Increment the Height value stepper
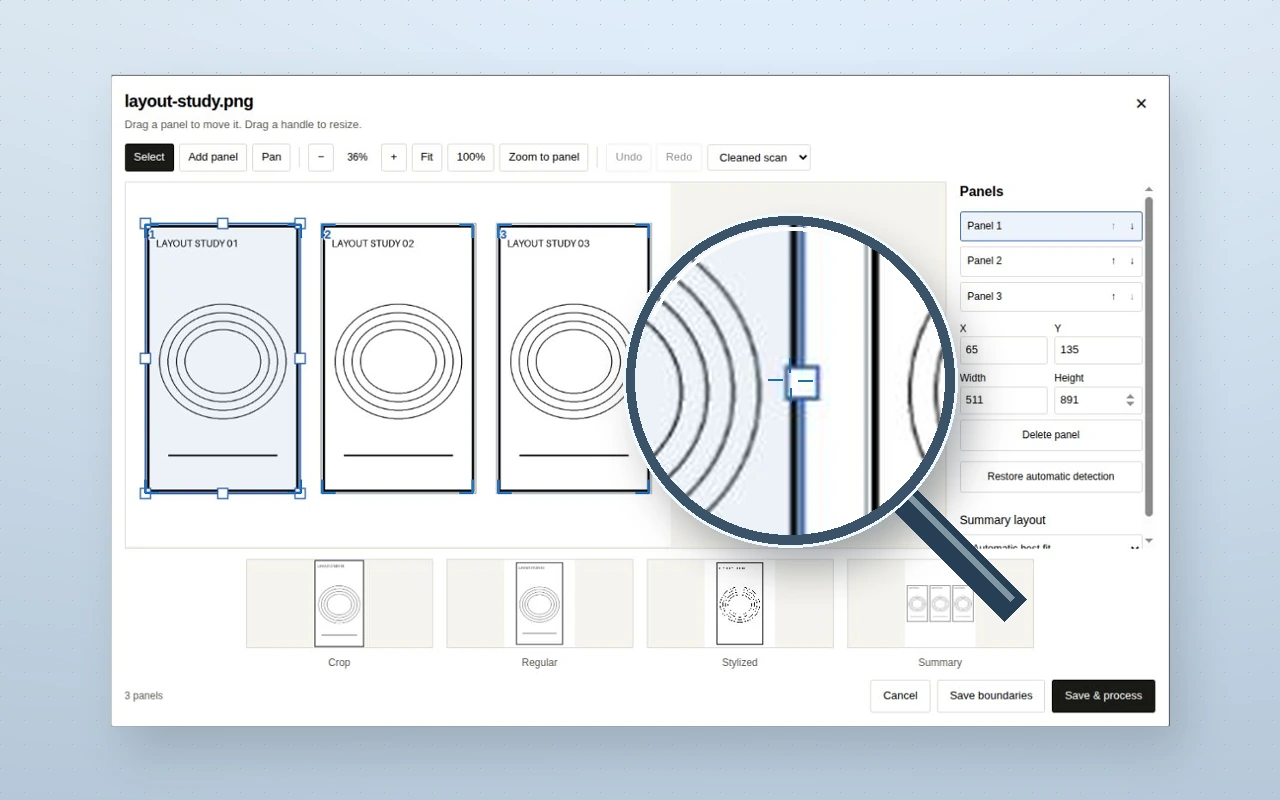 point(1130,396)
